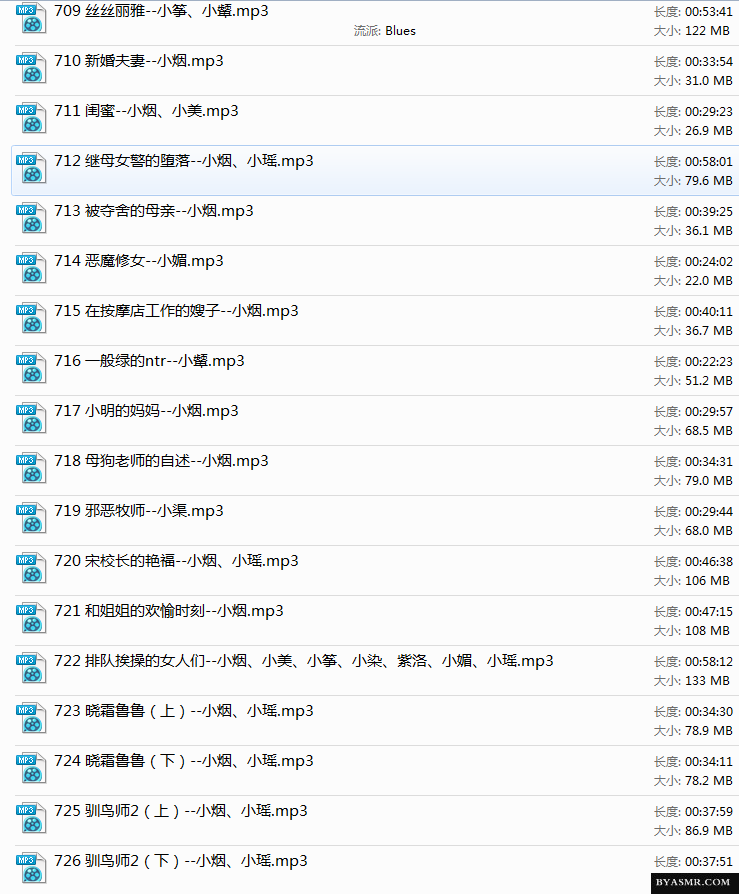Click the size value 86.9 MB
Screen dimensions: 739x894
click(x=709, y=831)
